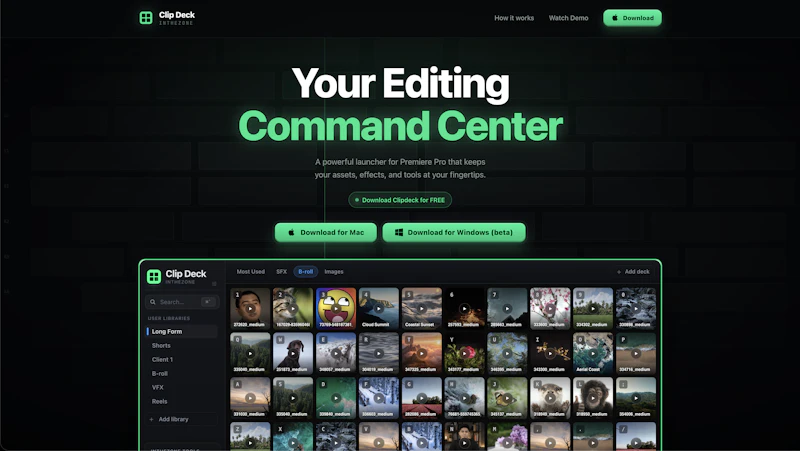Play the chimp thumbs-up clip on key L

tap(593, 398)
